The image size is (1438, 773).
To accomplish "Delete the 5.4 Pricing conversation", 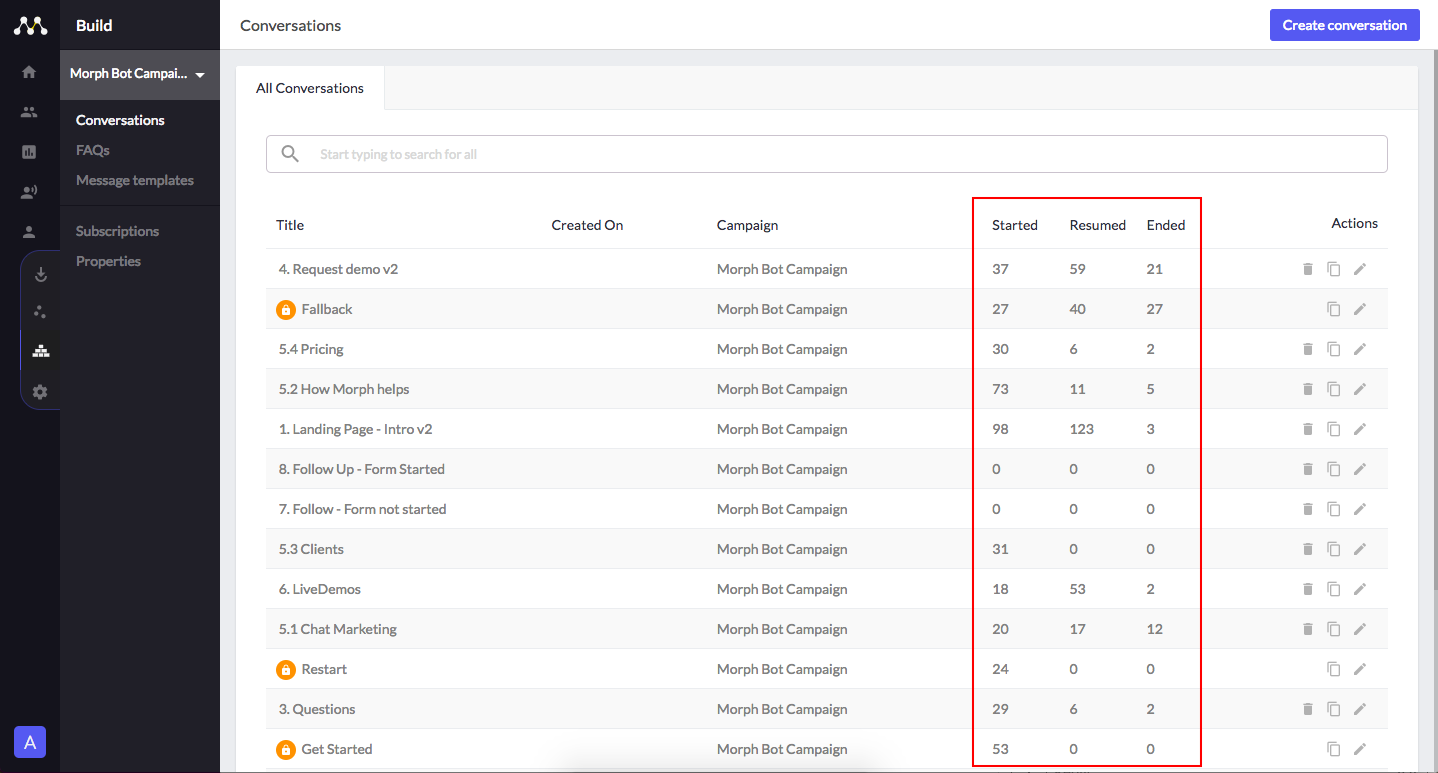I will point(1307,349).
